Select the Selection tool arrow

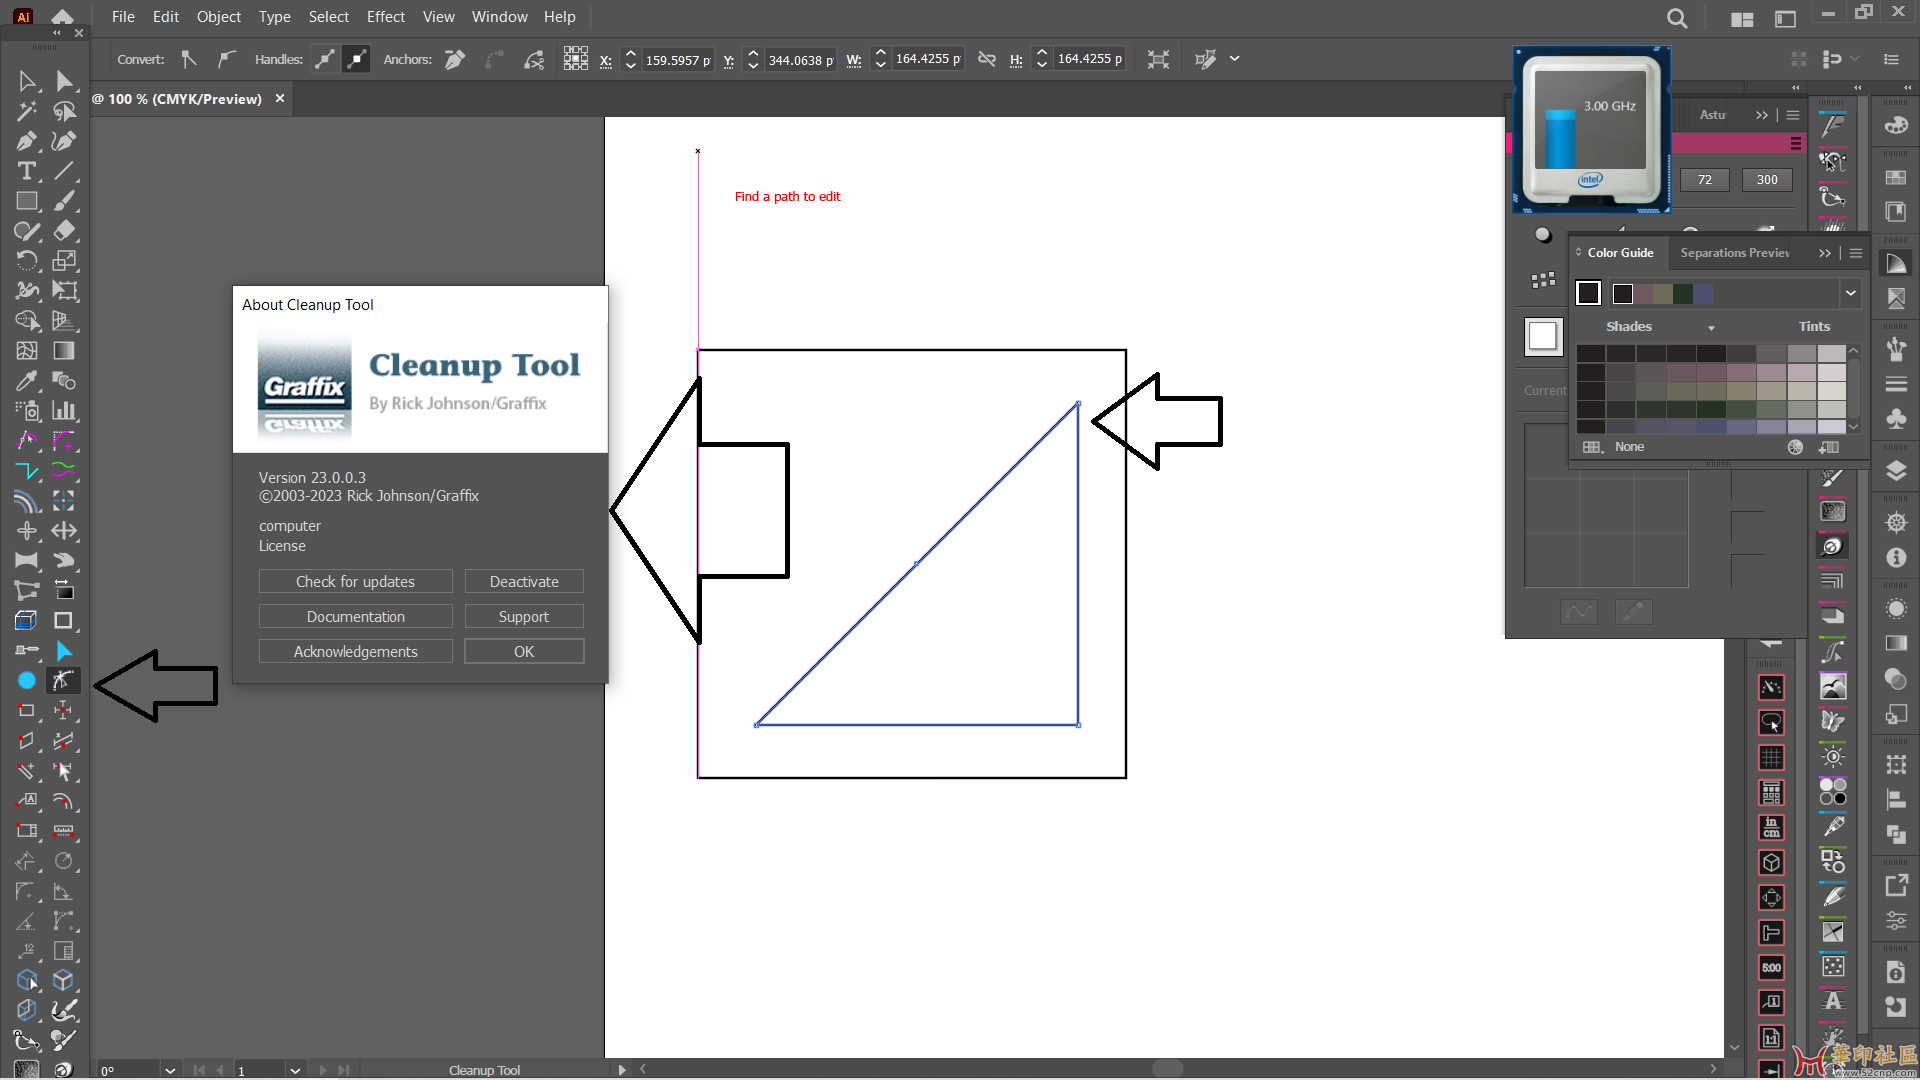[x=27, y=81]
